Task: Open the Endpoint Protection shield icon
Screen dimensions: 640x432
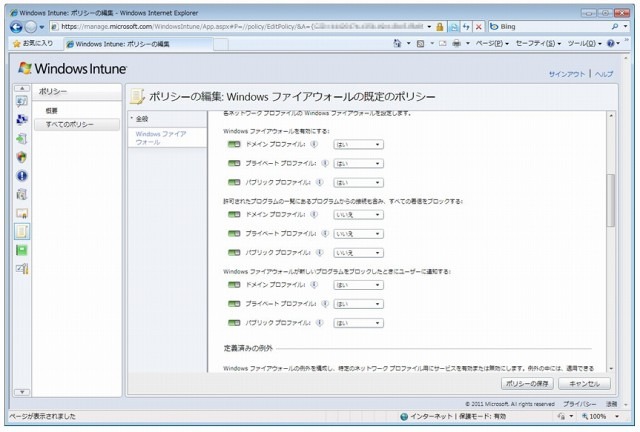Action: (x=22, y=157)
